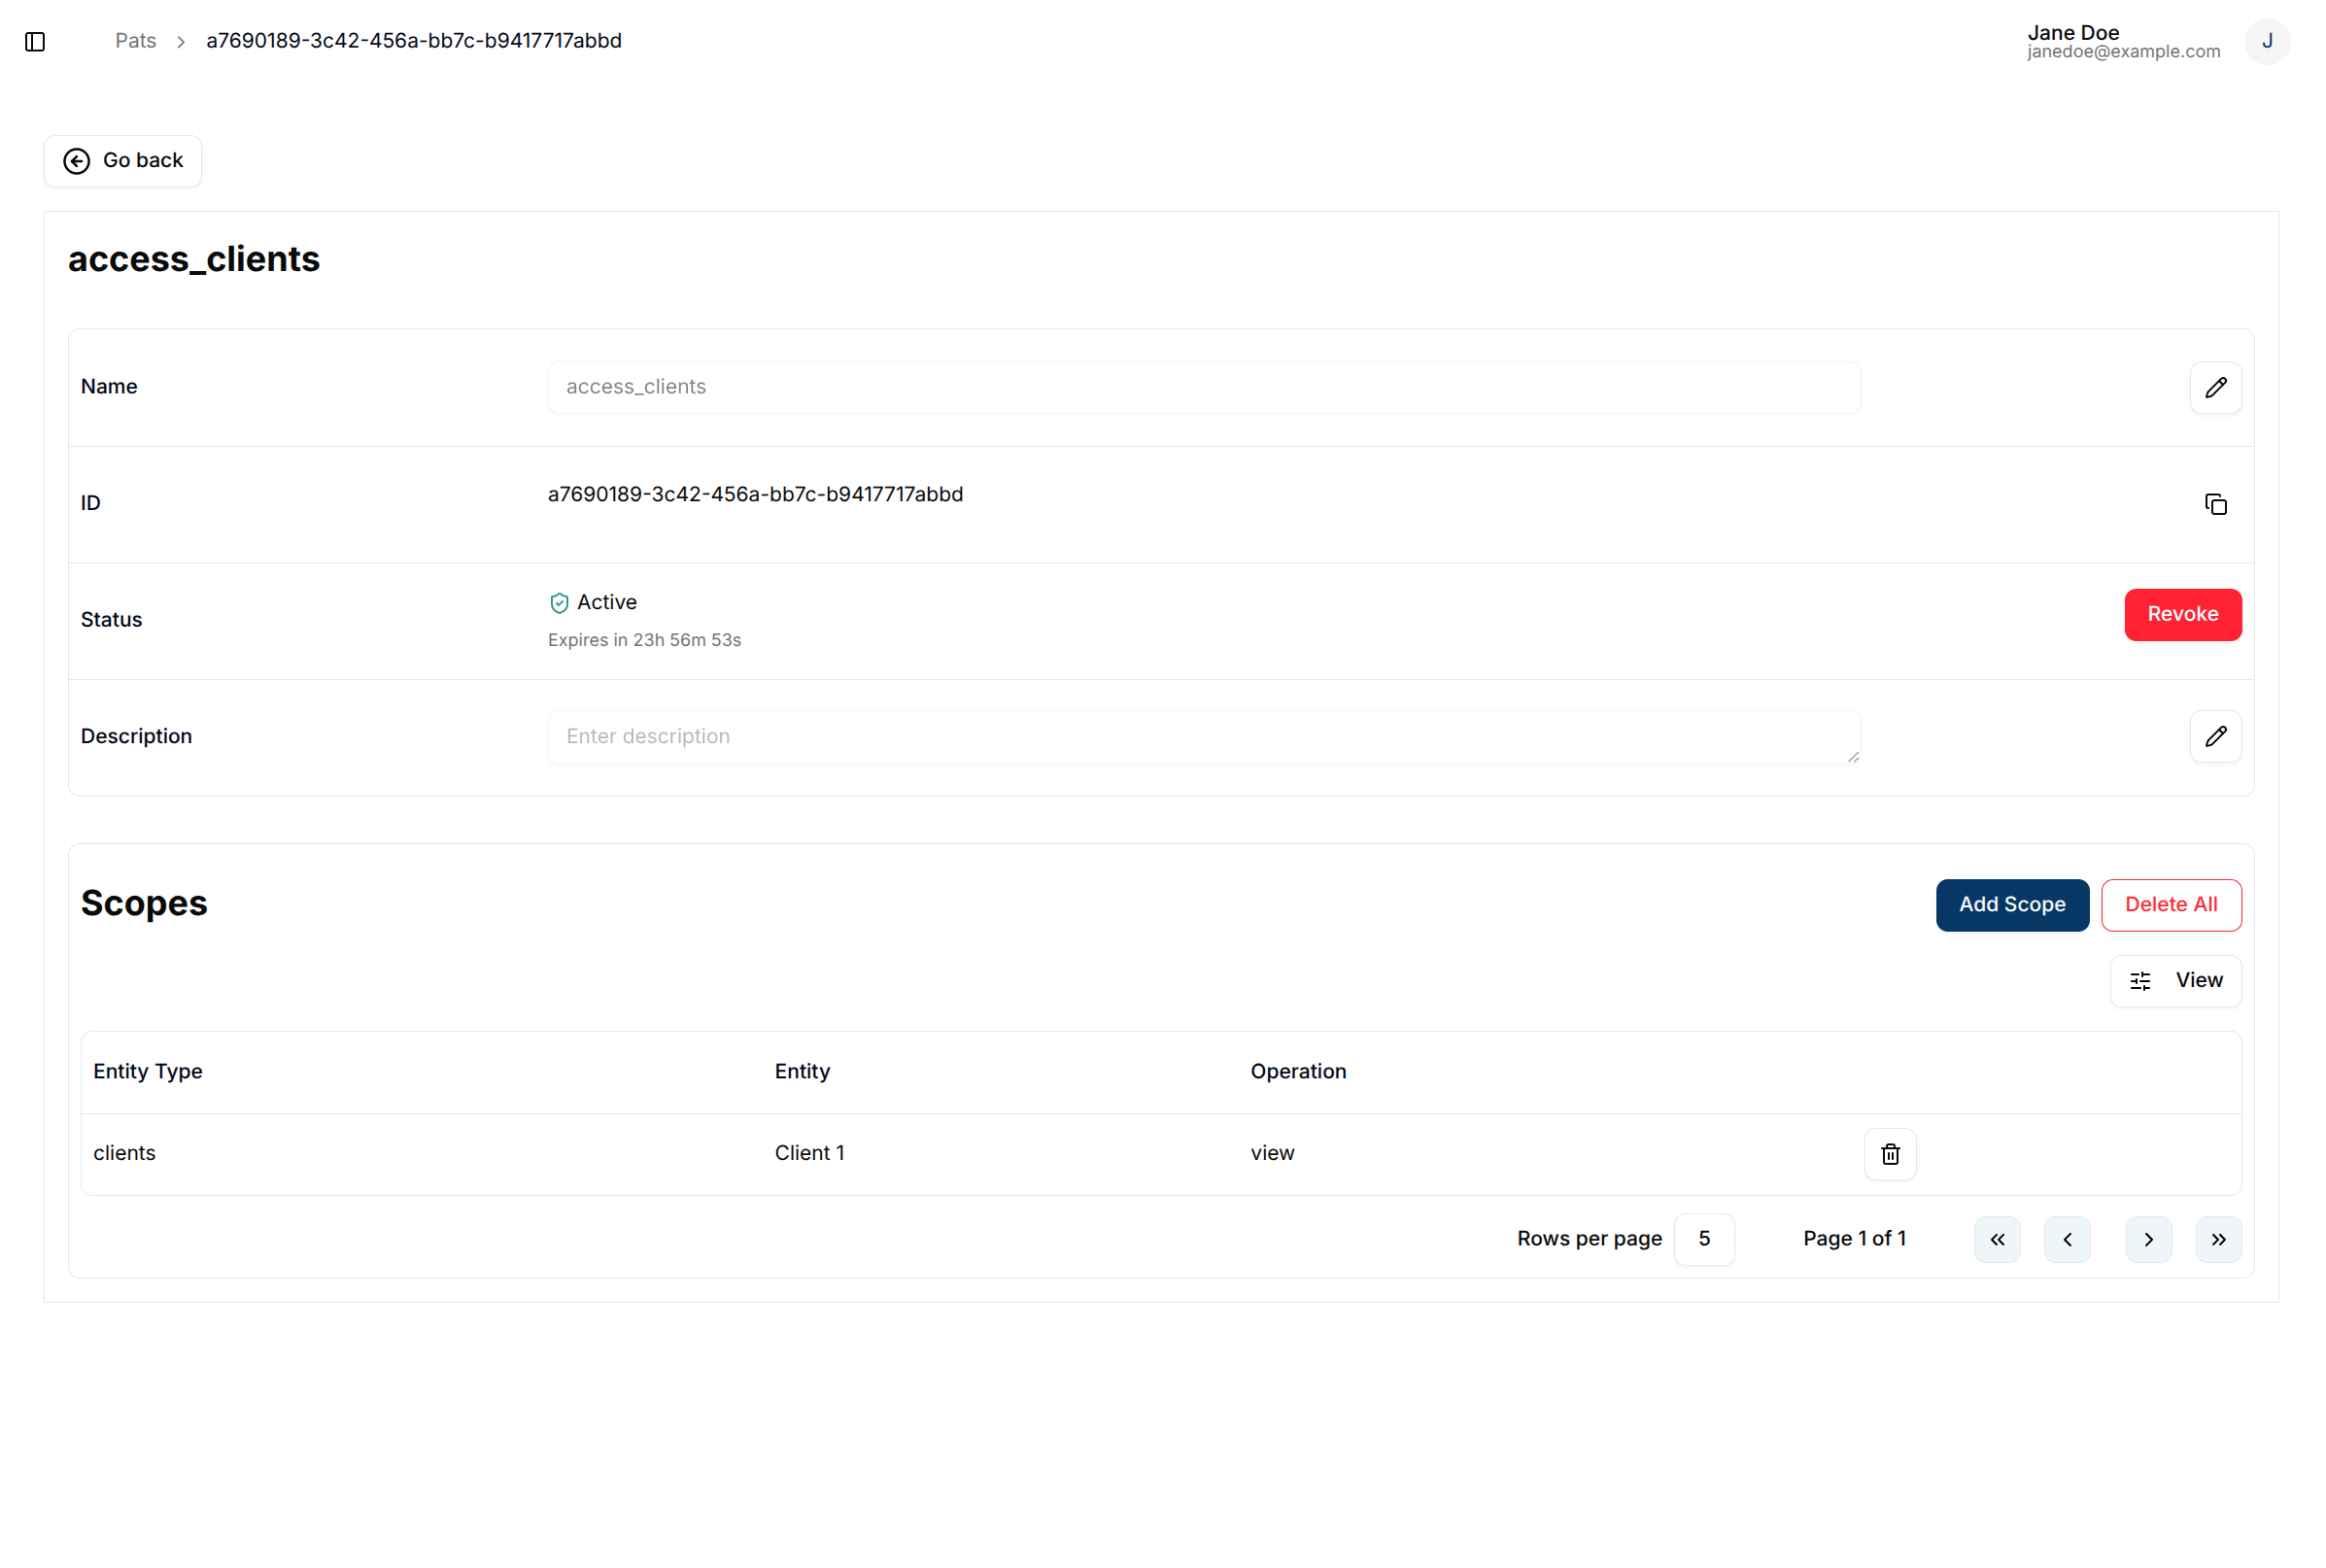Open the user avatar menu
The height and width of the screenshot is (1568, 2326).
tap(2266, 41)
